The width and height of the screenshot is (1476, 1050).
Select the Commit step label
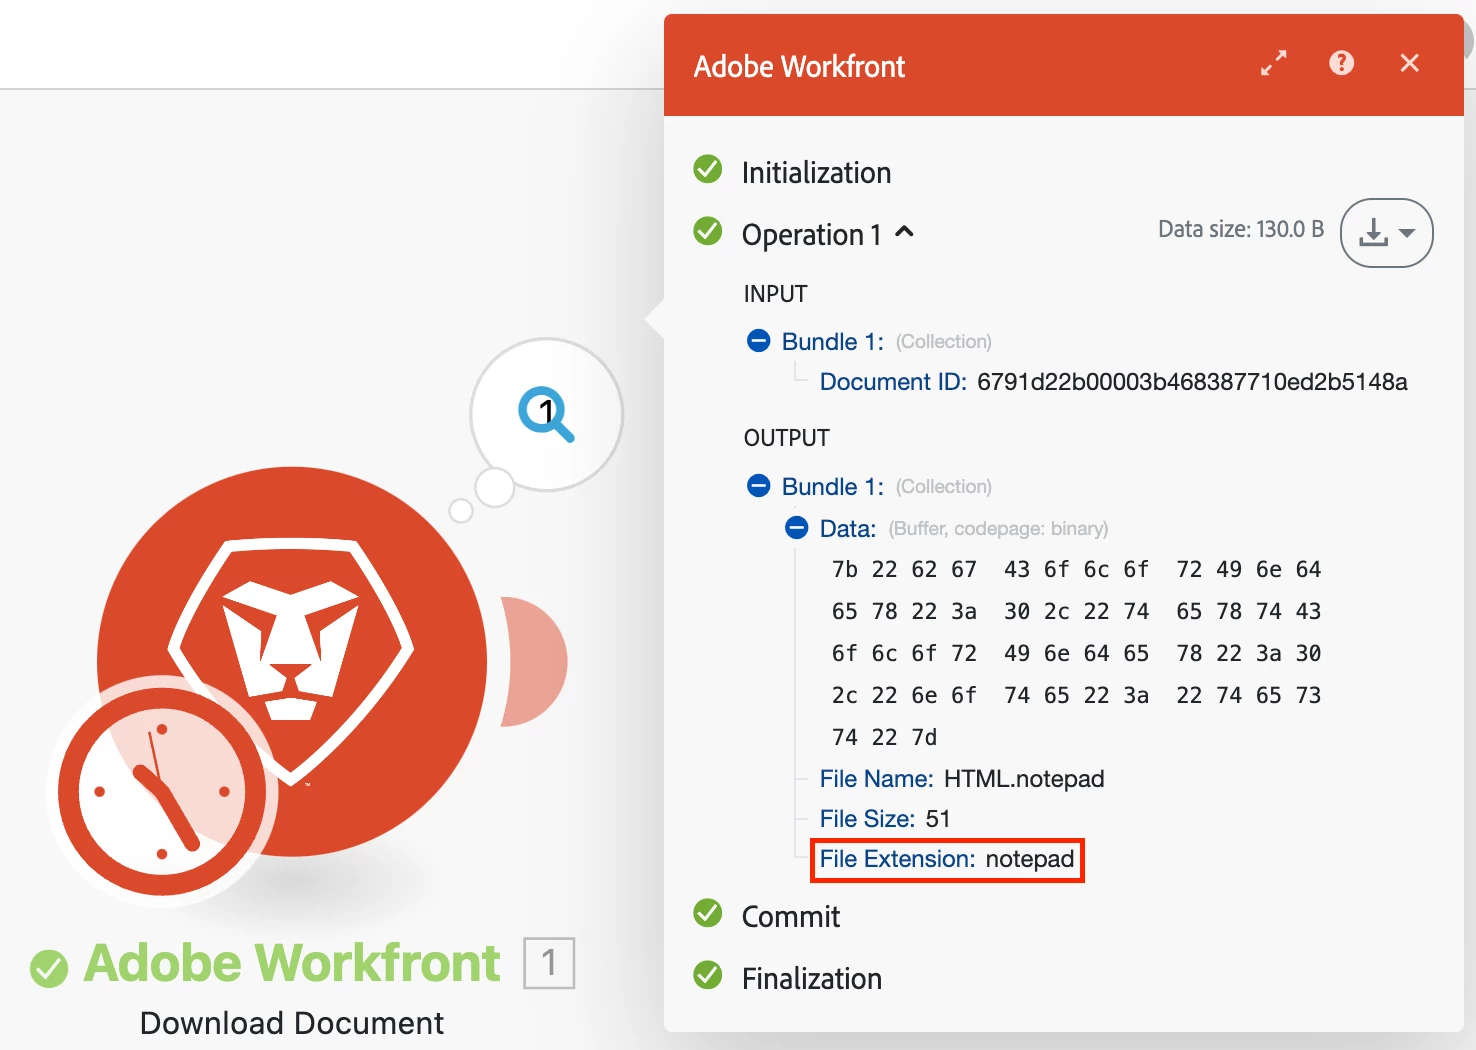[791, 917]
